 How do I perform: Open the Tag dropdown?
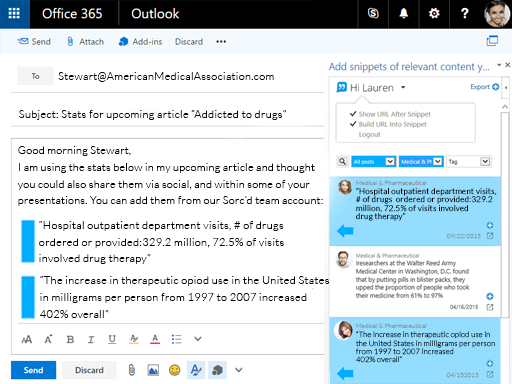pos(469,162)
